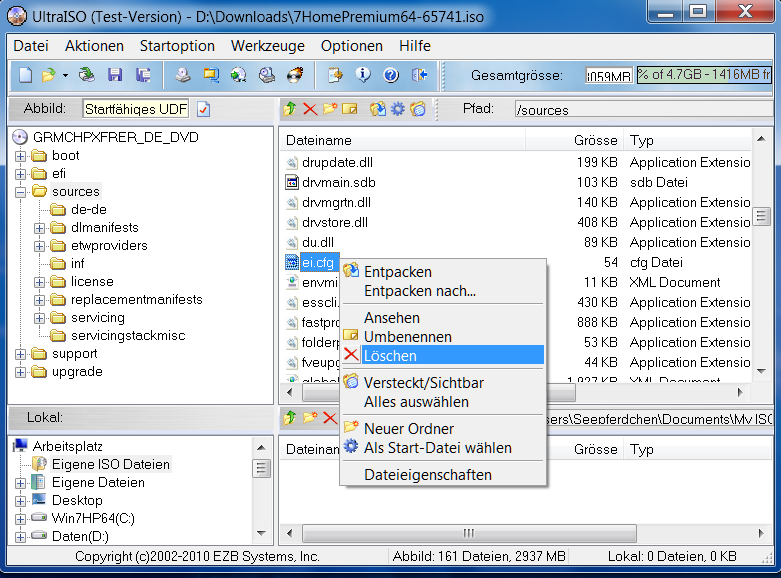This screenshot has height=578, width=781.
Task: Click the Typ column header in image pane
Action: [x=687, y=141]
